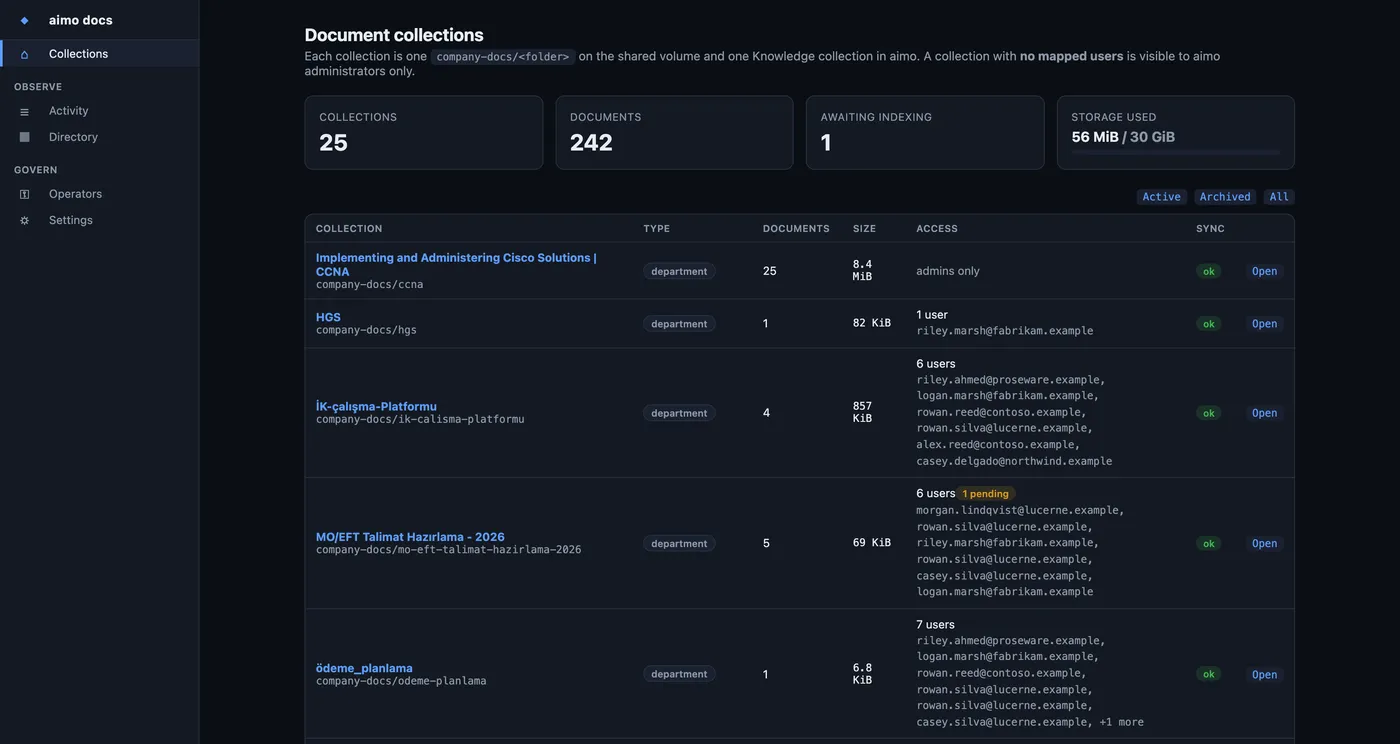Click the 1 pending badge
This screenshot has width=1400, height=744.
[x=986, y=494]
